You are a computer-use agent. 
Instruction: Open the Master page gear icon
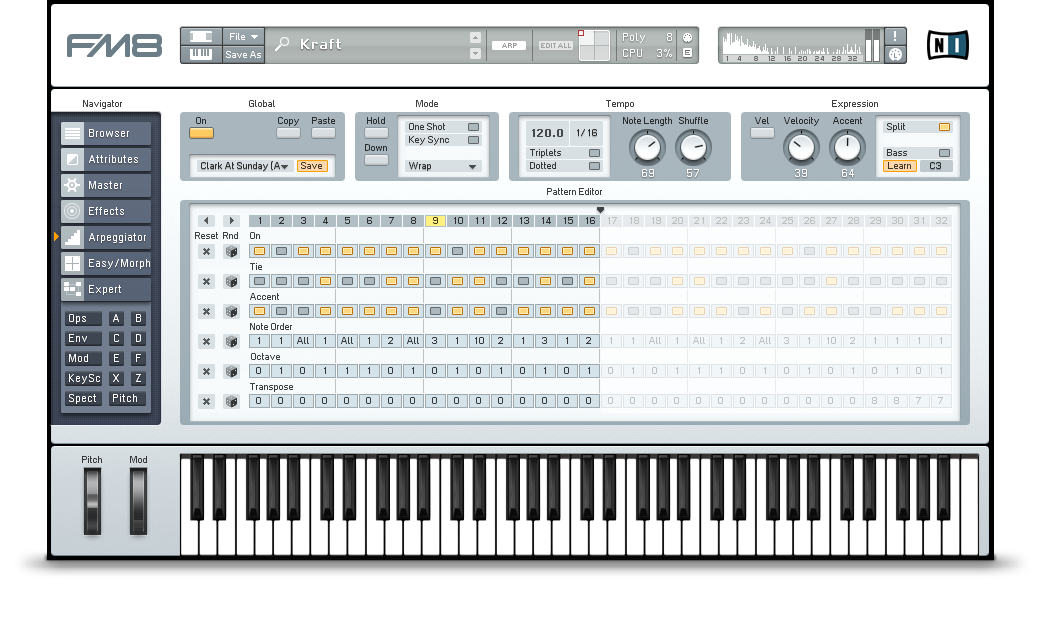[x=72, y=185]
